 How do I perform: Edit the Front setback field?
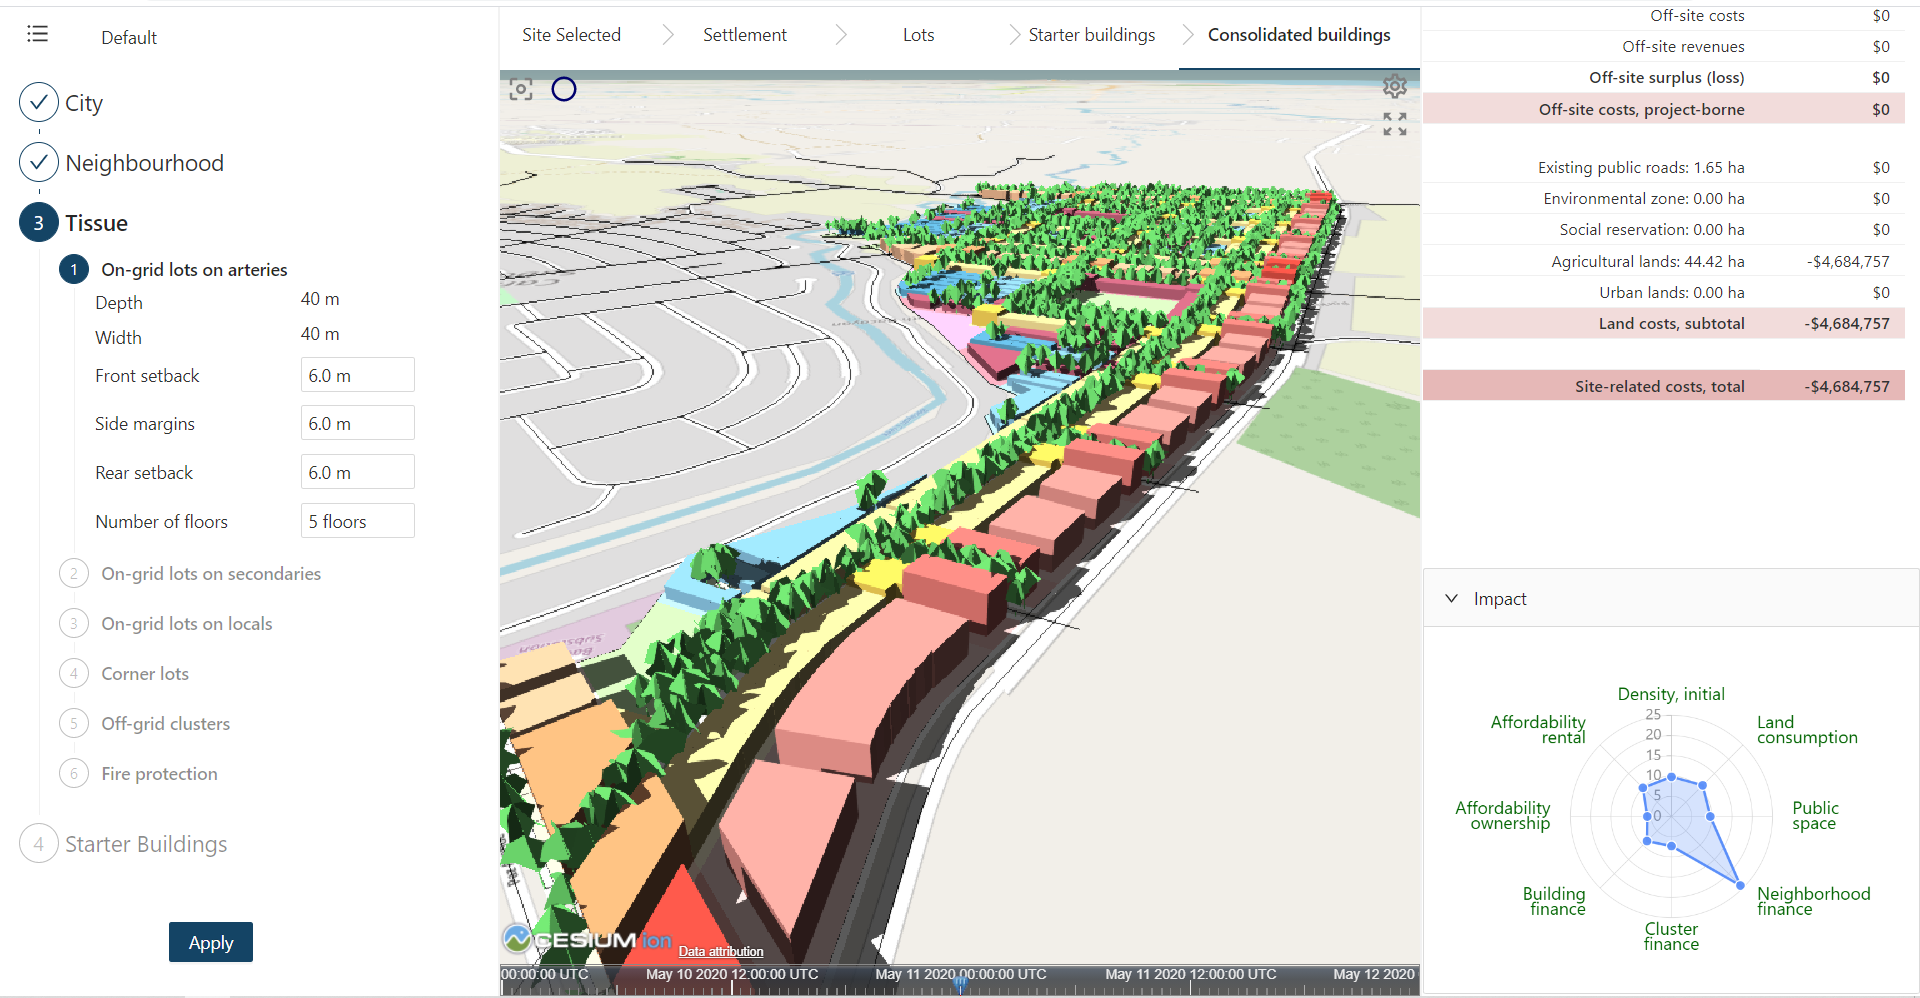coord(357,375)
